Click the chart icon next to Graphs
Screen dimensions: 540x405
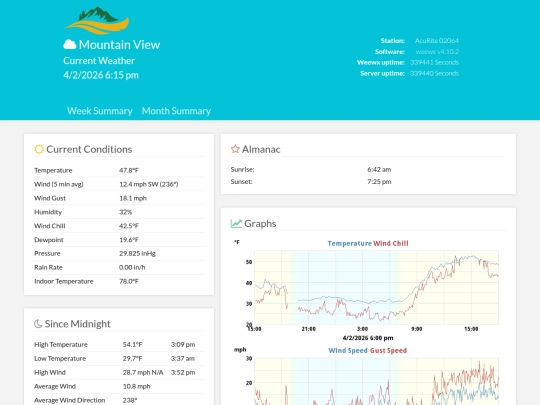(x=236, y=224)
